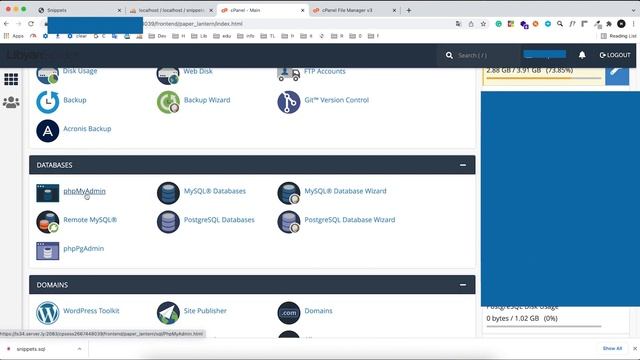The height and width of the screenshot is (360, 640).
Task: Click the Git Version Control icon
Action: tap(289, 102)
